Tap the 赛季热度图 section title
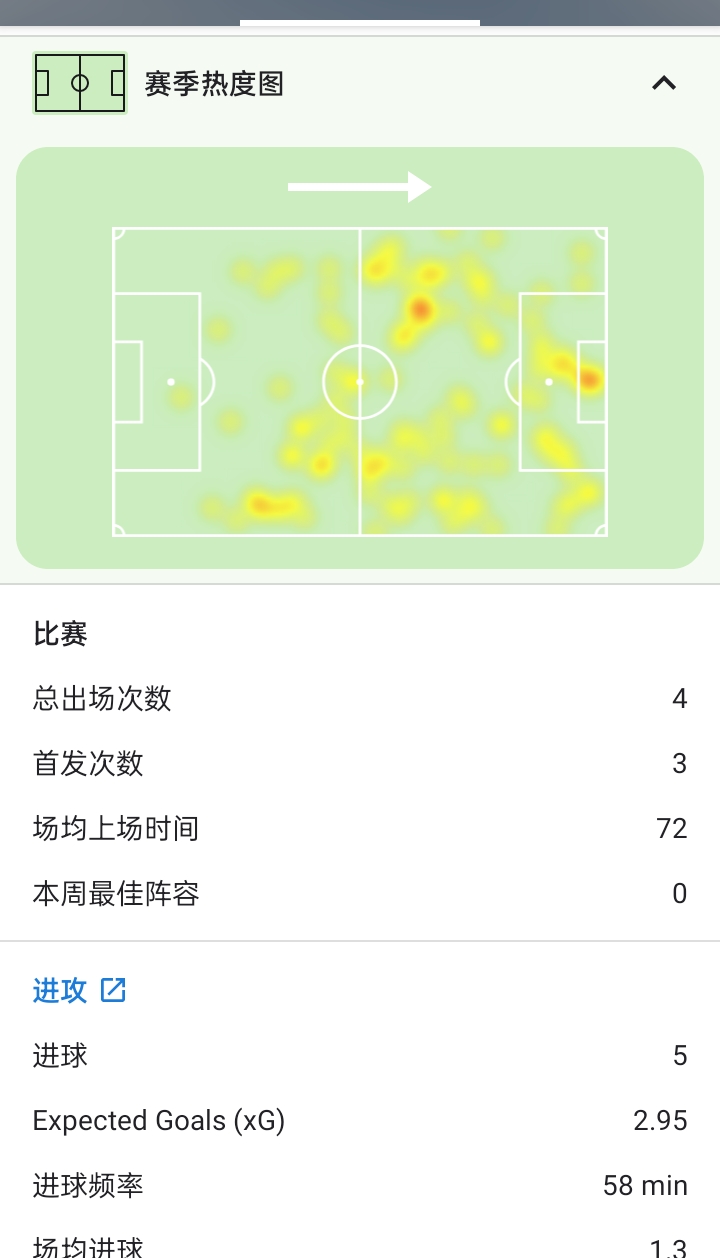 (x=214, y=84)
